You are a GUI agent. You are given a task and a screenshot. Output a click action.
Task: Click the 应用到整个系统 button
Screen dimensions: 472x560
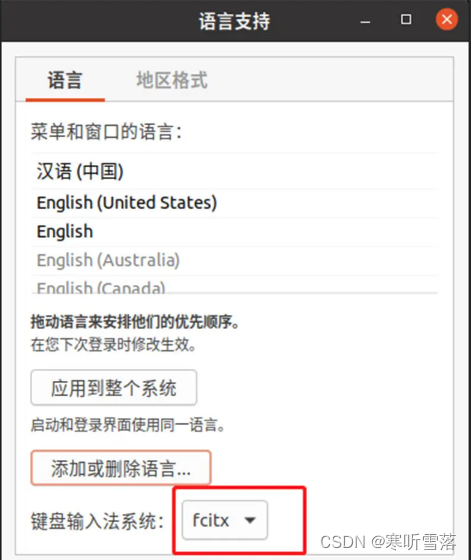pos(114,388)
